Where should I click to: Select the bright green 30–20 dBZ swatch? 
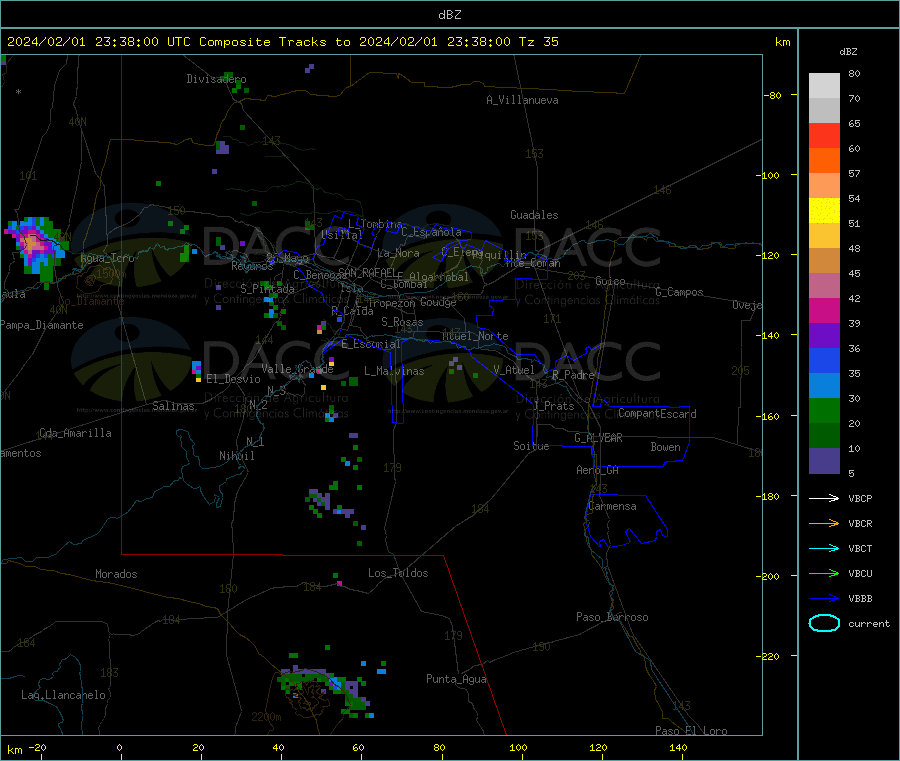pyautogui.click(x=824, y=410)
